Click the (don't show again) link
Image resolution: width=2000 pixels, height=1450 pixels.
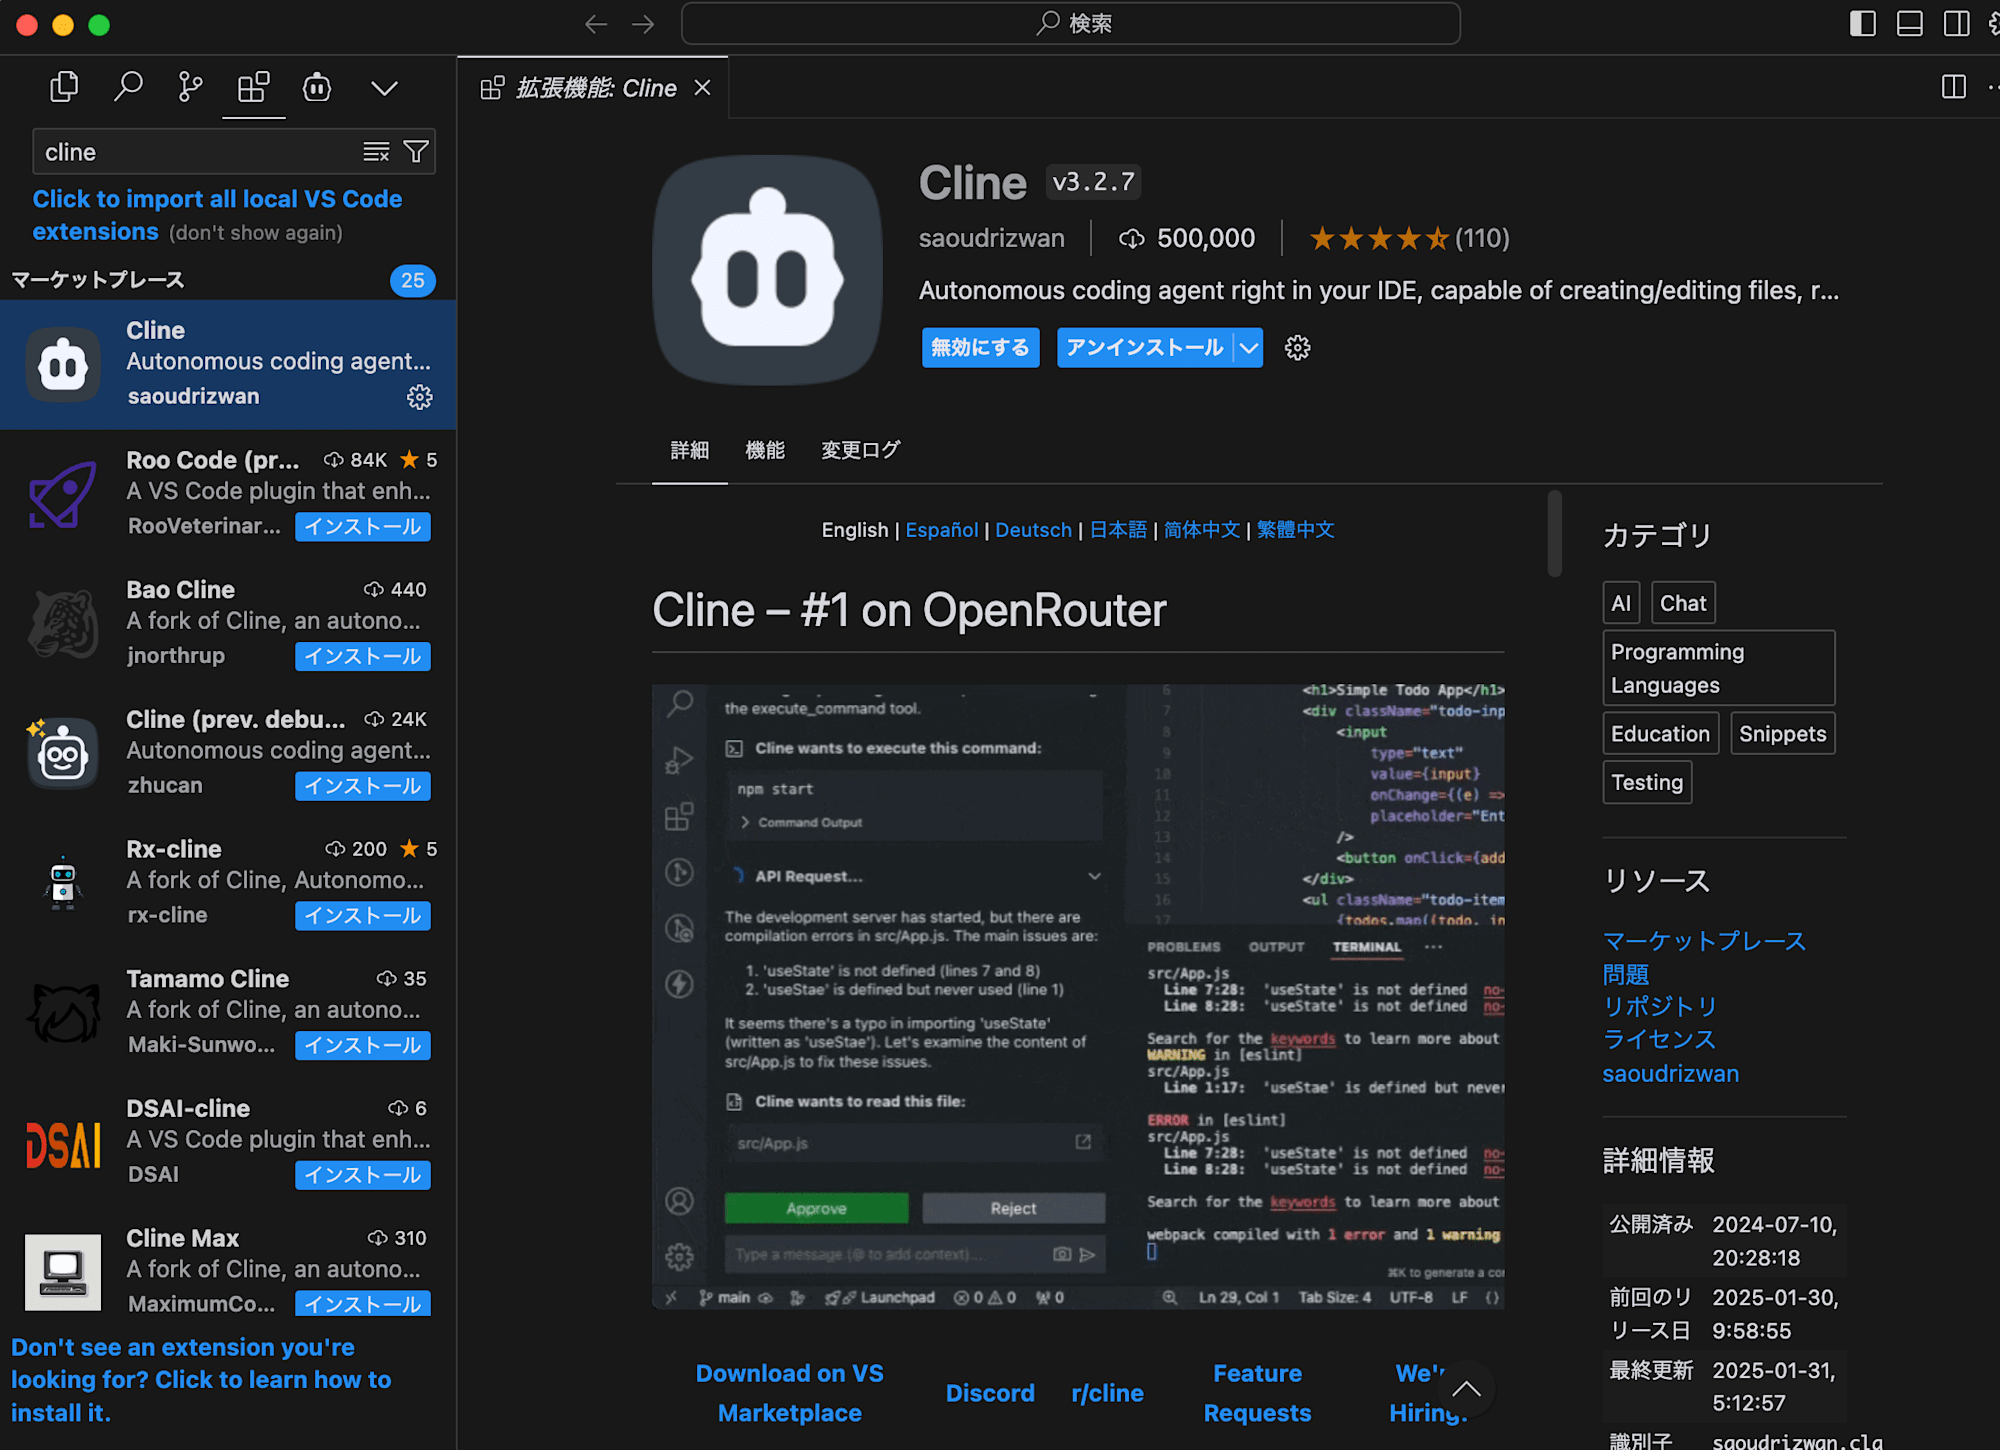click(x=256, y=233)
